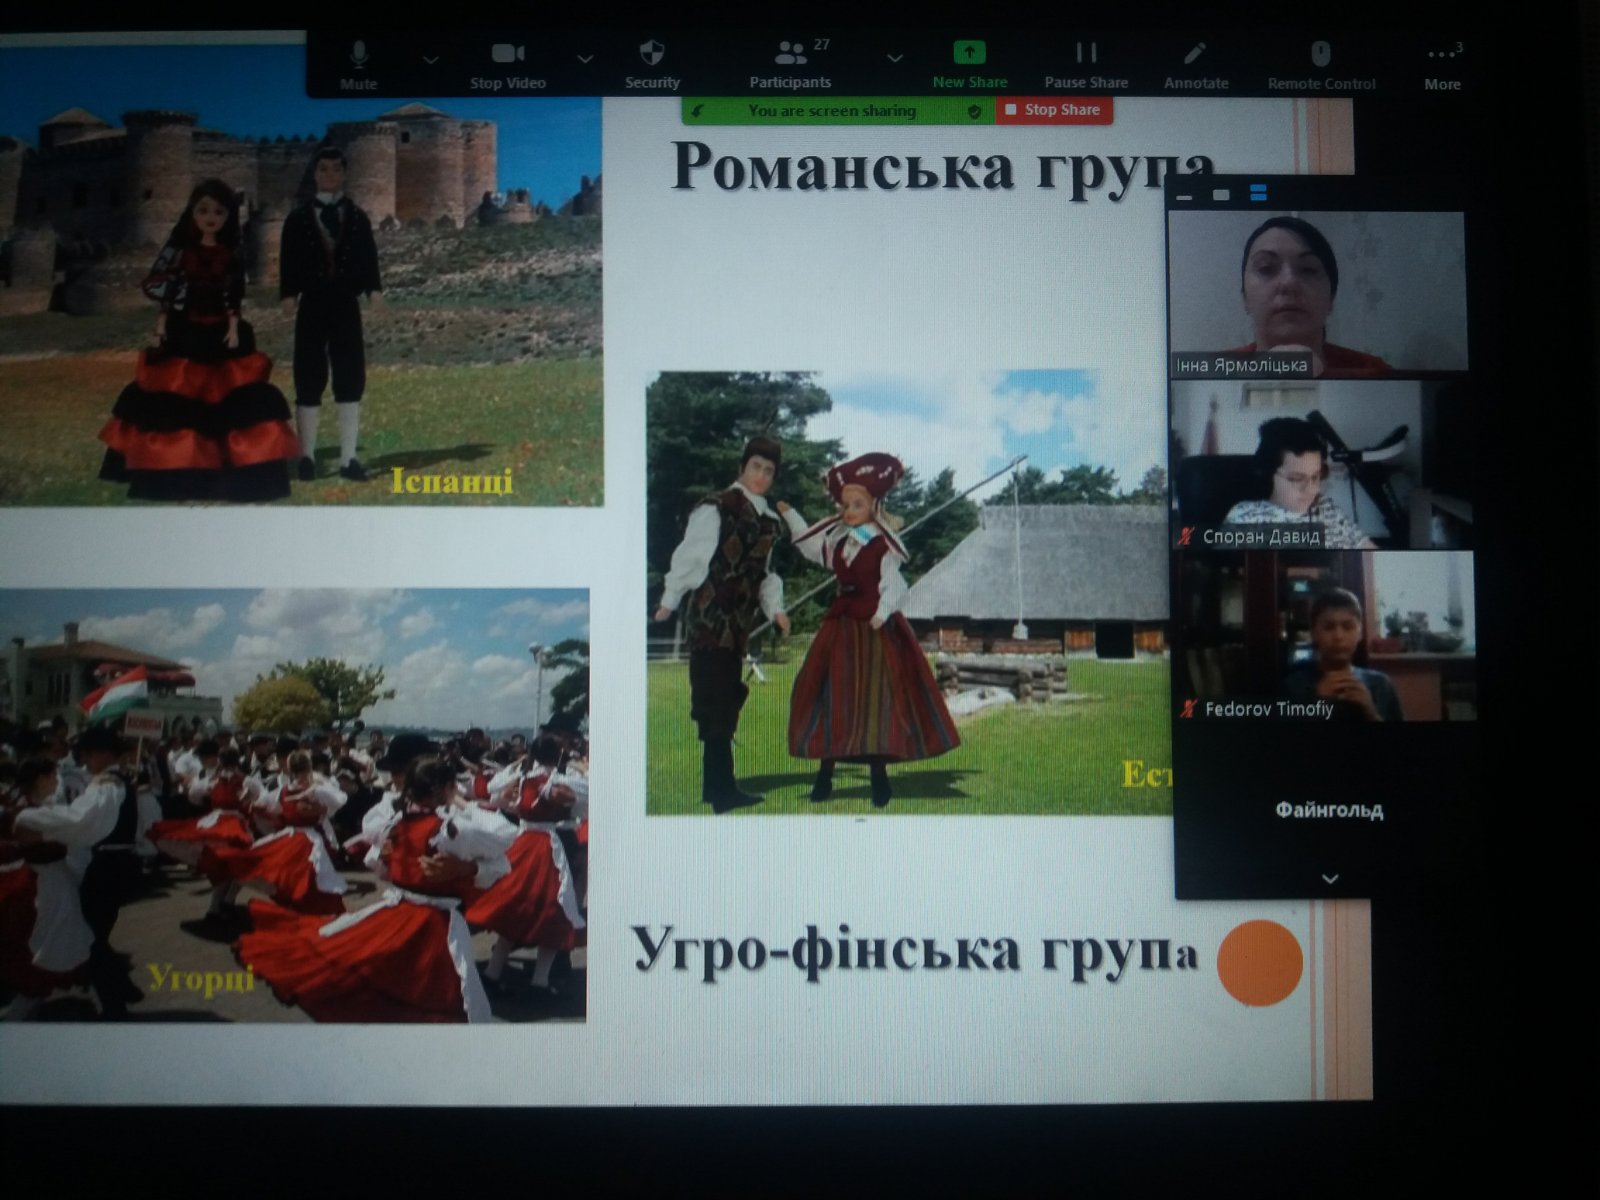Expand the arrow next to Participants
The width and height of the screenshot is (1600, 1200).
pyautogui.click(x=895, y=59)
